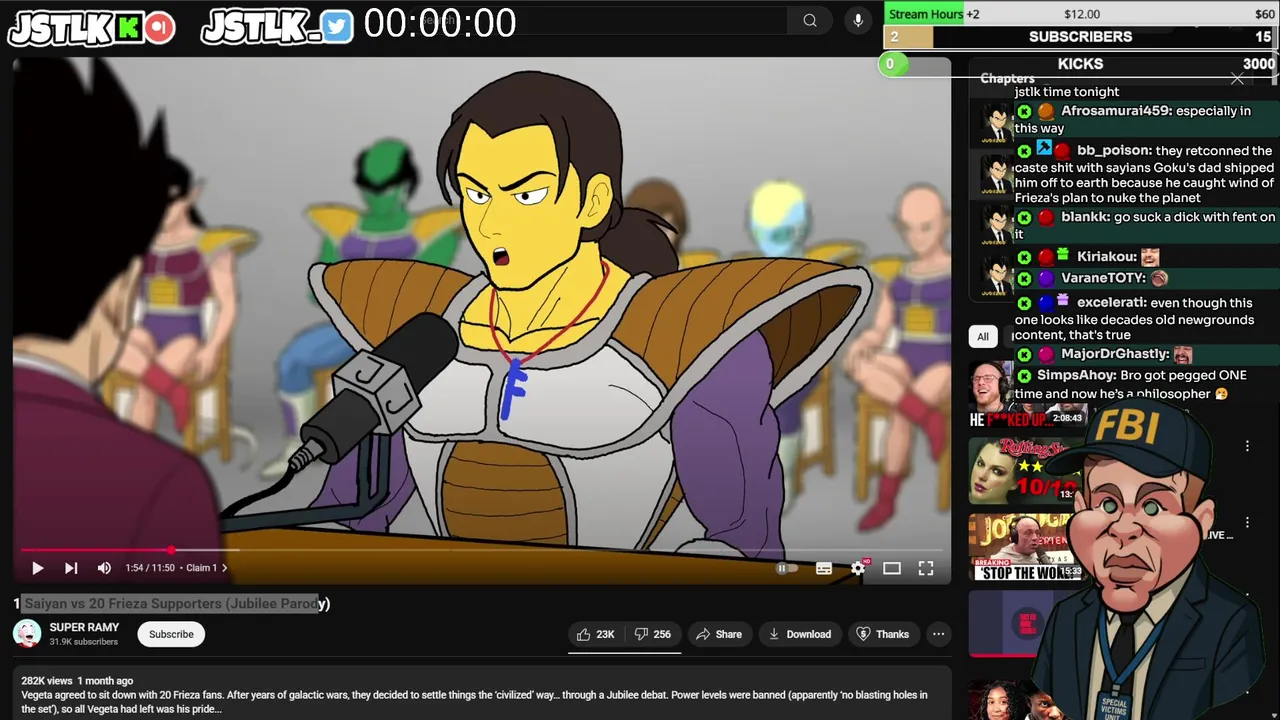Open the more actions ellipsis menu

coord(938,634)
